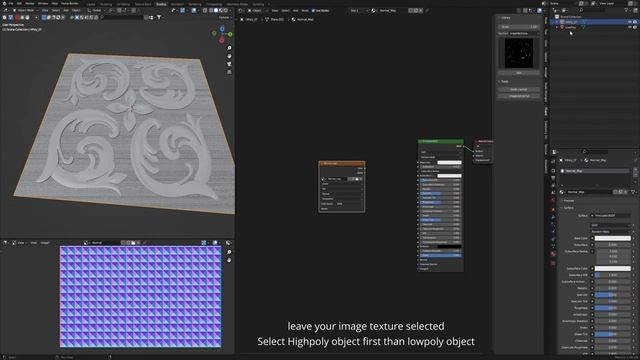This screenshot has width=640, height=360.
Task: Click the image editor zoom magnifier icon
Action: pos(229,252)
